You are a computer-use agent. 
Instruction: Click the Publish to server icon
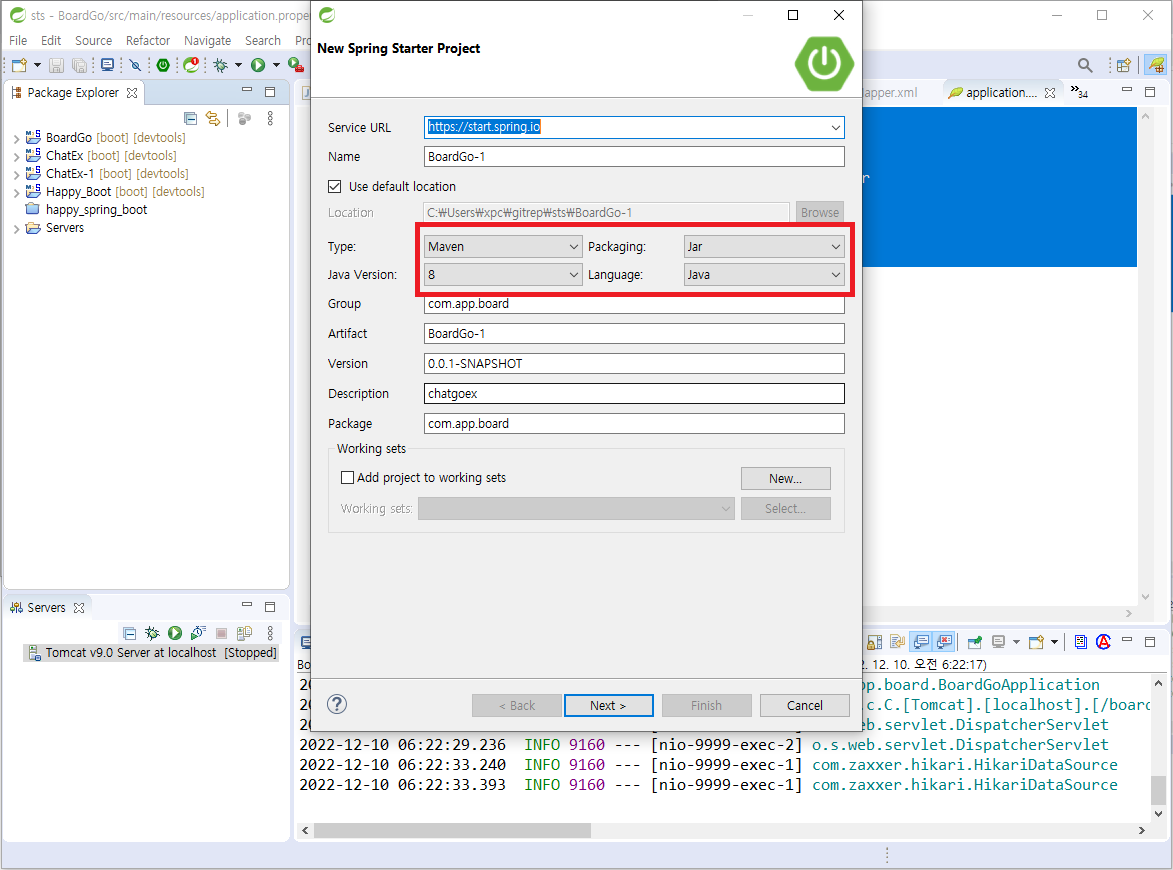click(x=245, y=634)
